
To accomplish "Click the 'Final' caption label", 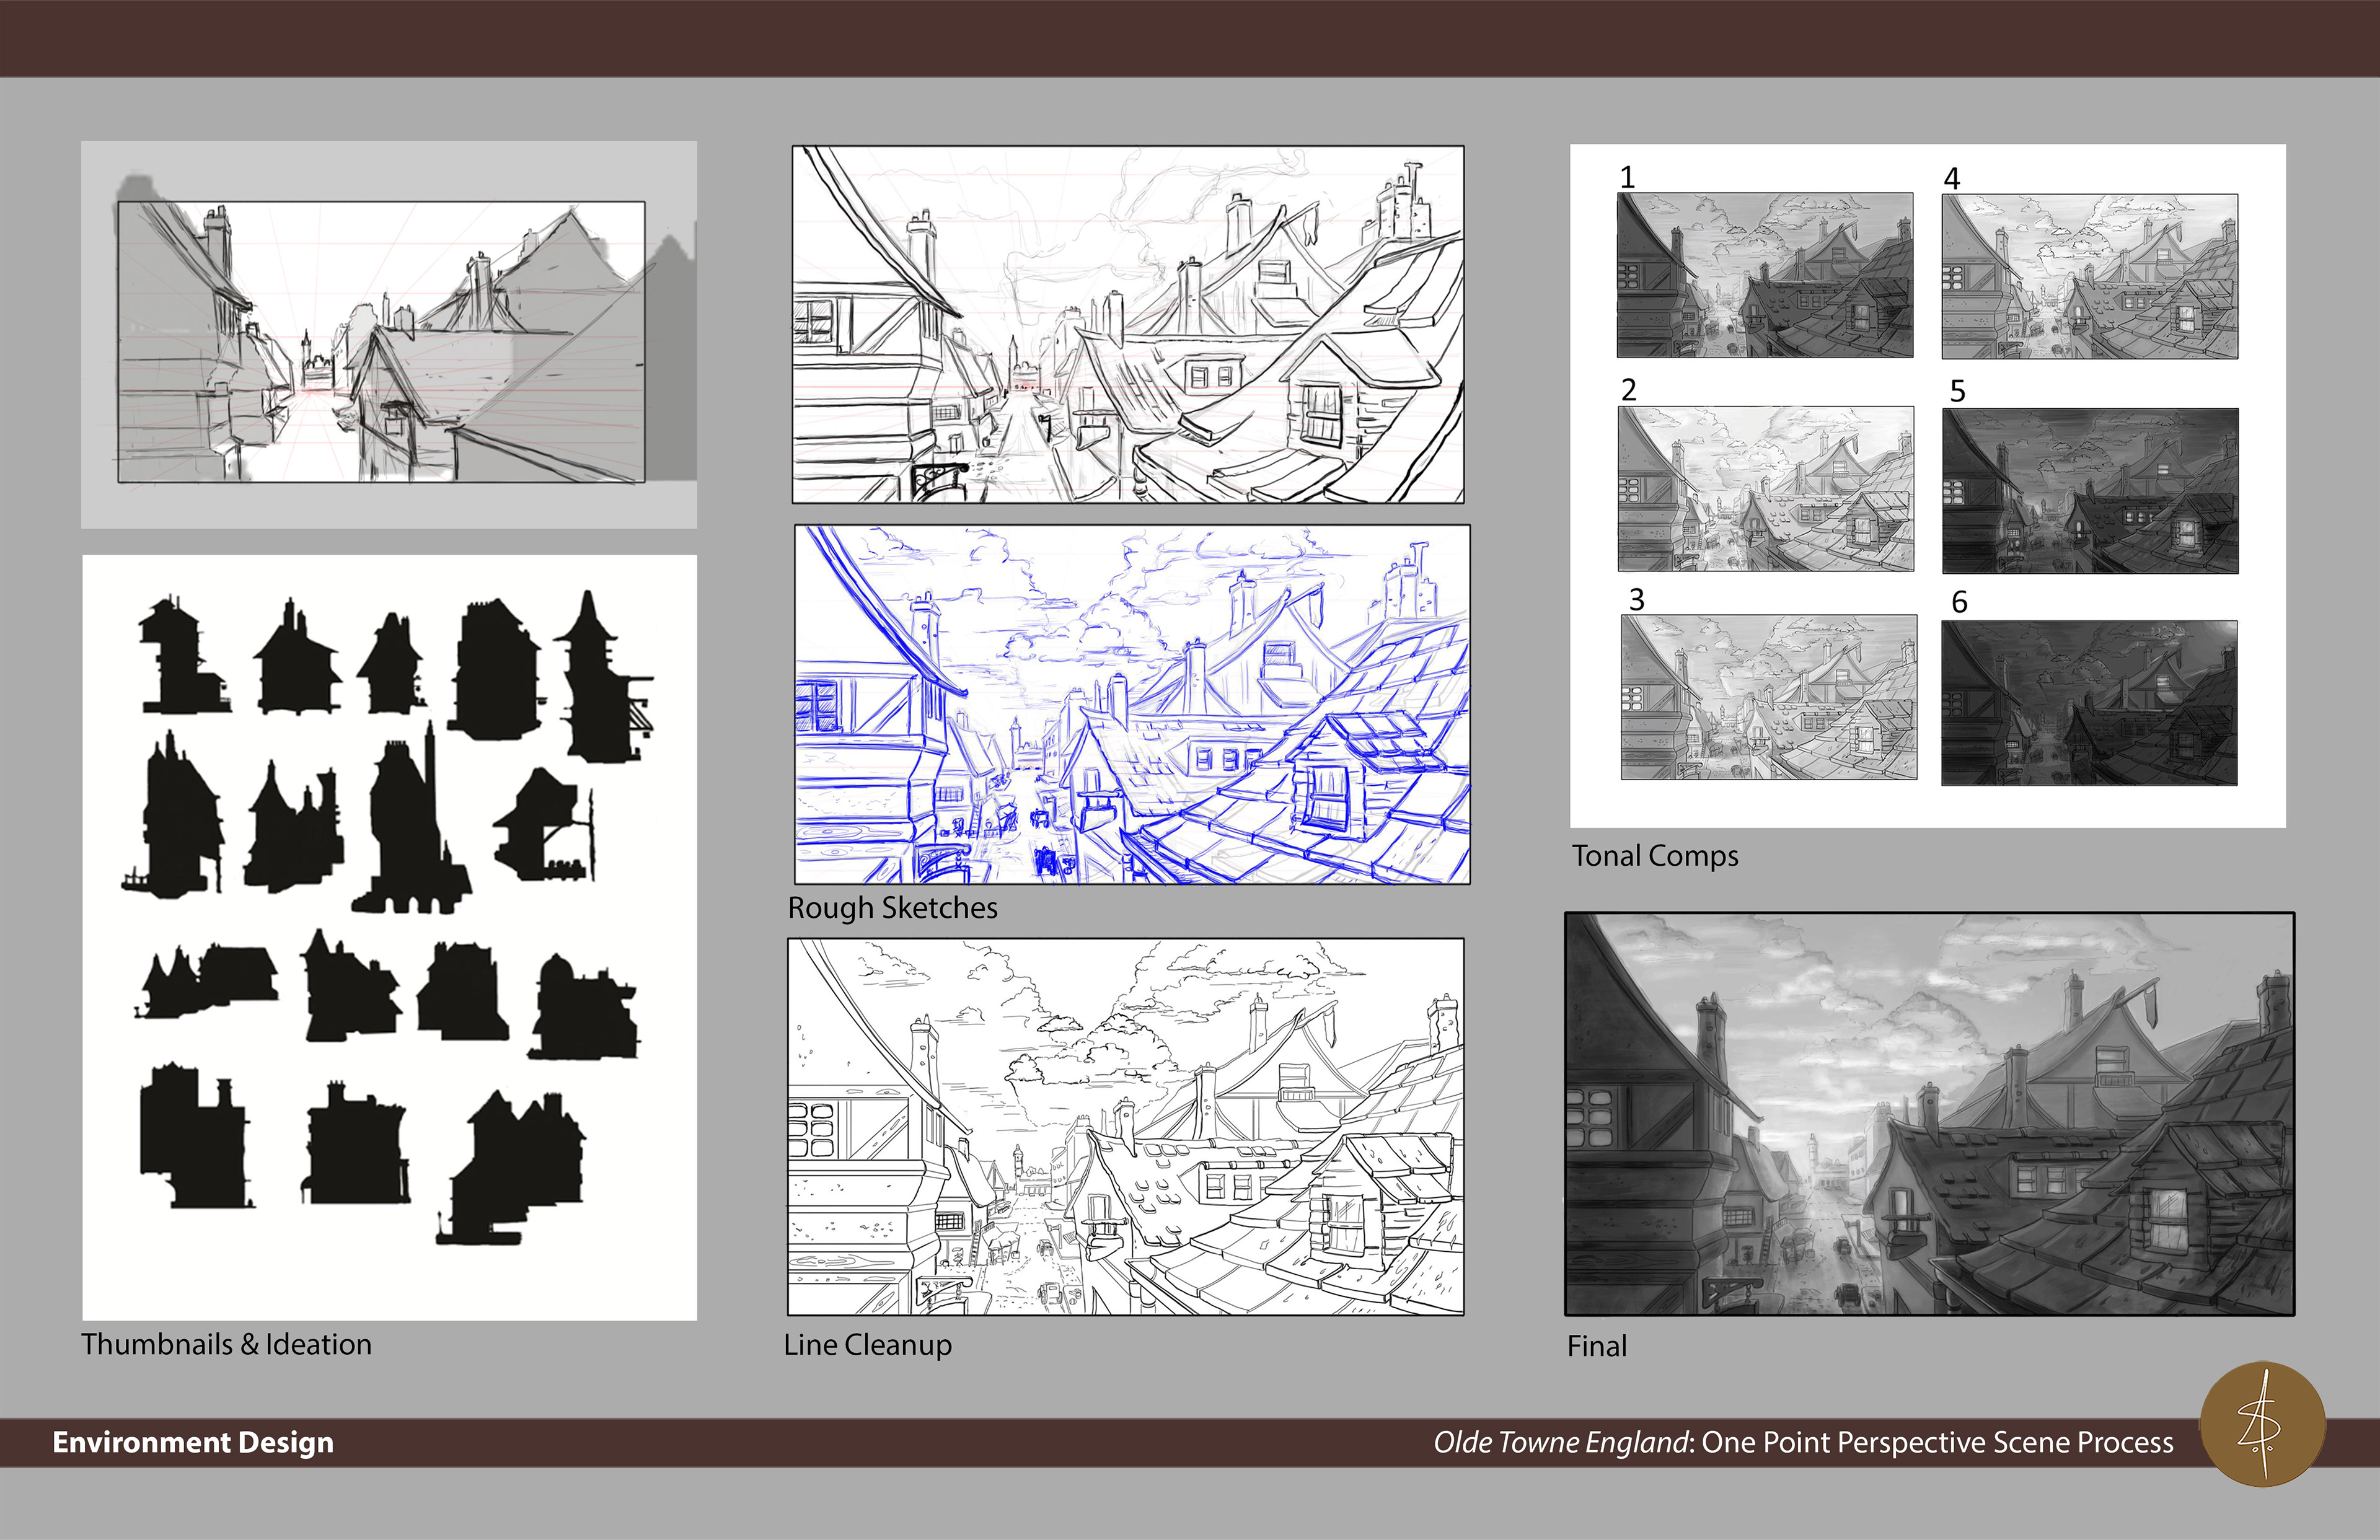I will pyautogui.click(x=1597, y=1346).
